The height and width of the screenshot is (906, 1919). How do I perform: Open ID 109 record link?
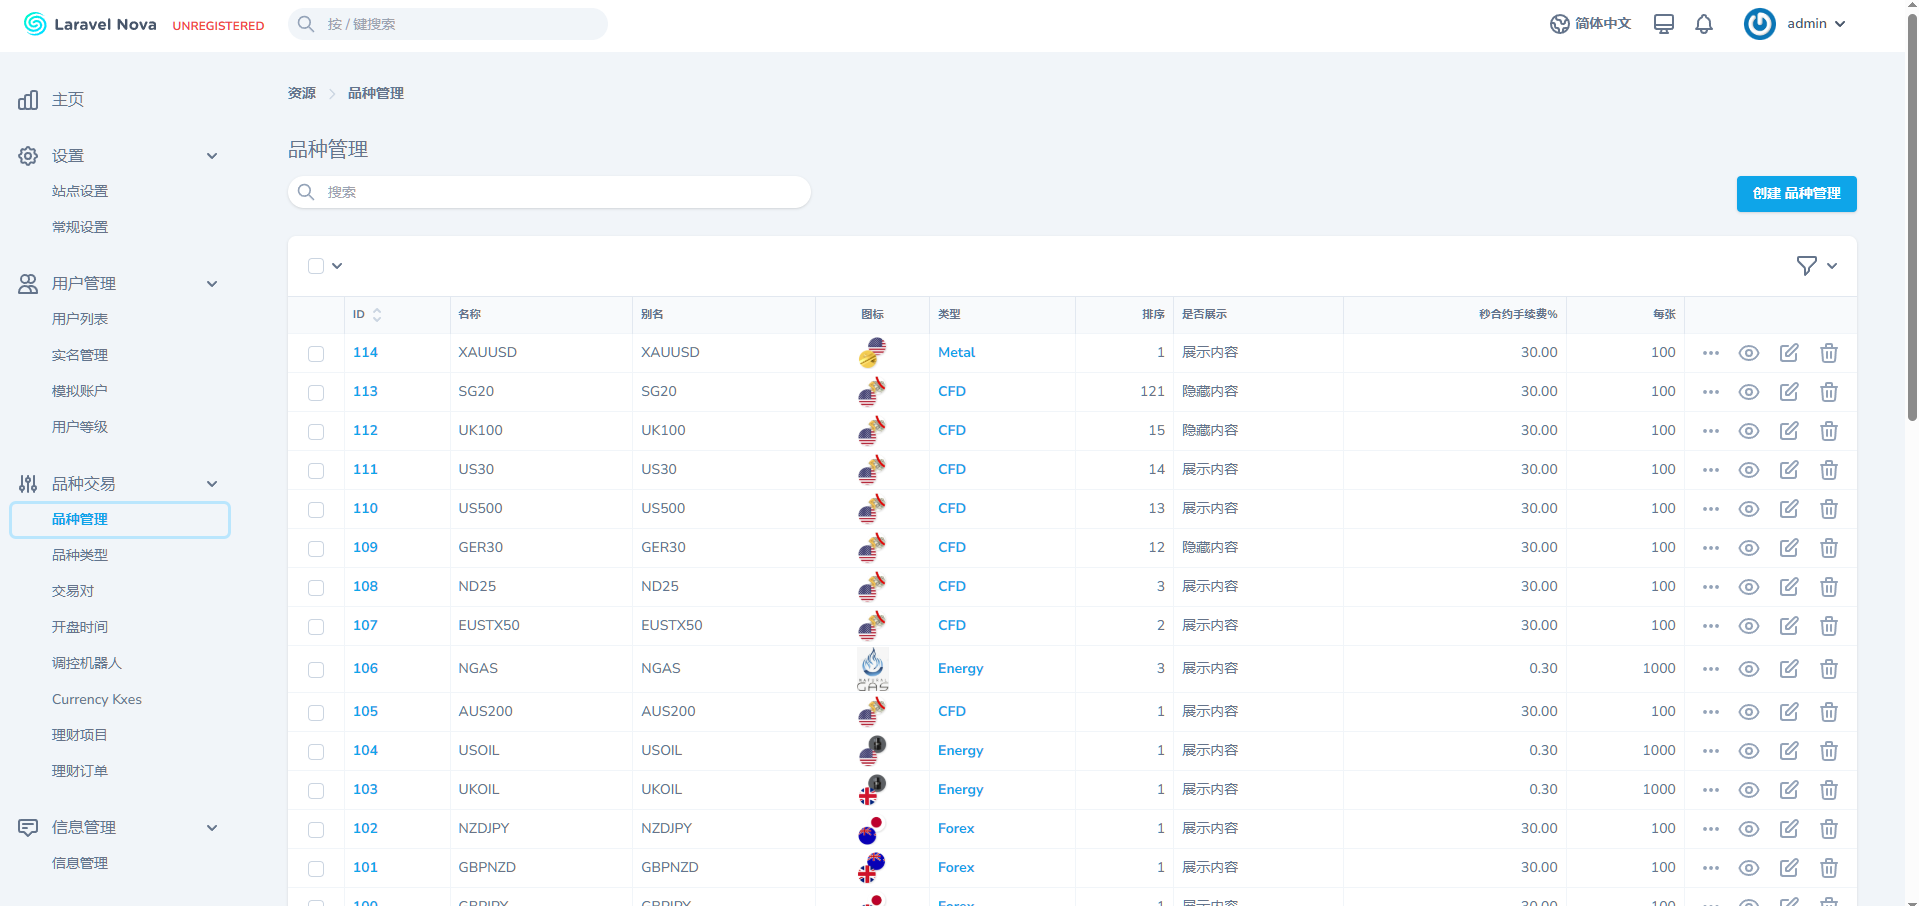pyautogui.click(x=365, y=548)
